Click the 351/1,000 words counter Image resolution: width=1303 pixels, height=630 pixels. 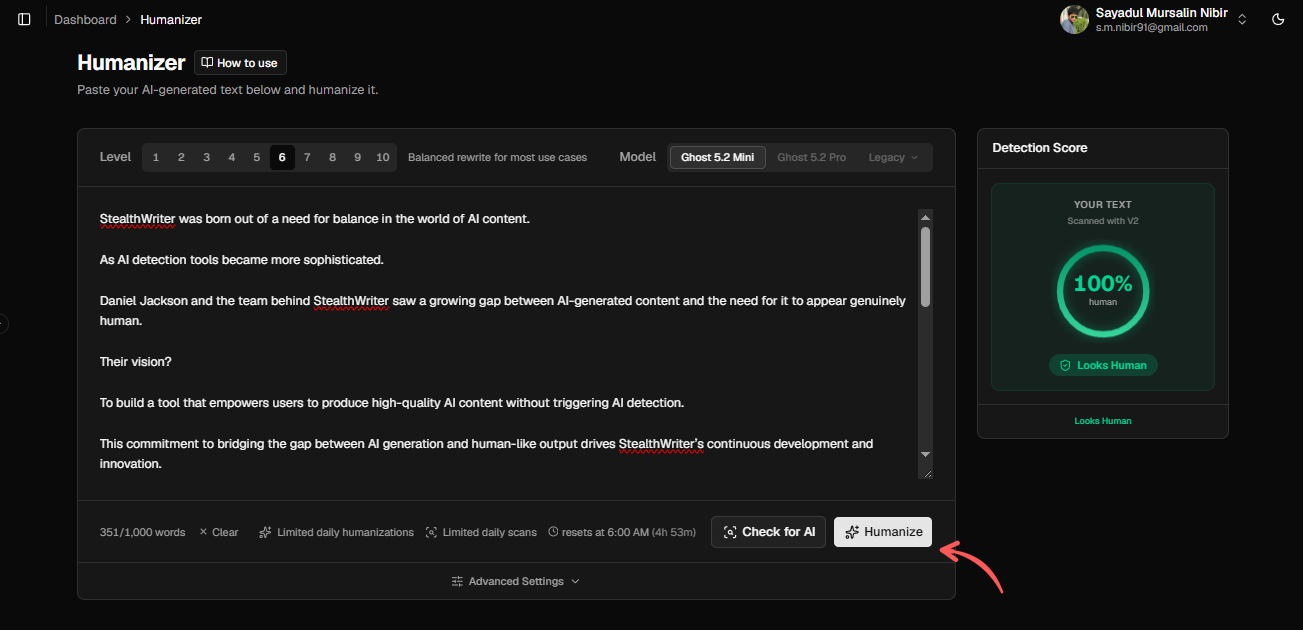142,532
